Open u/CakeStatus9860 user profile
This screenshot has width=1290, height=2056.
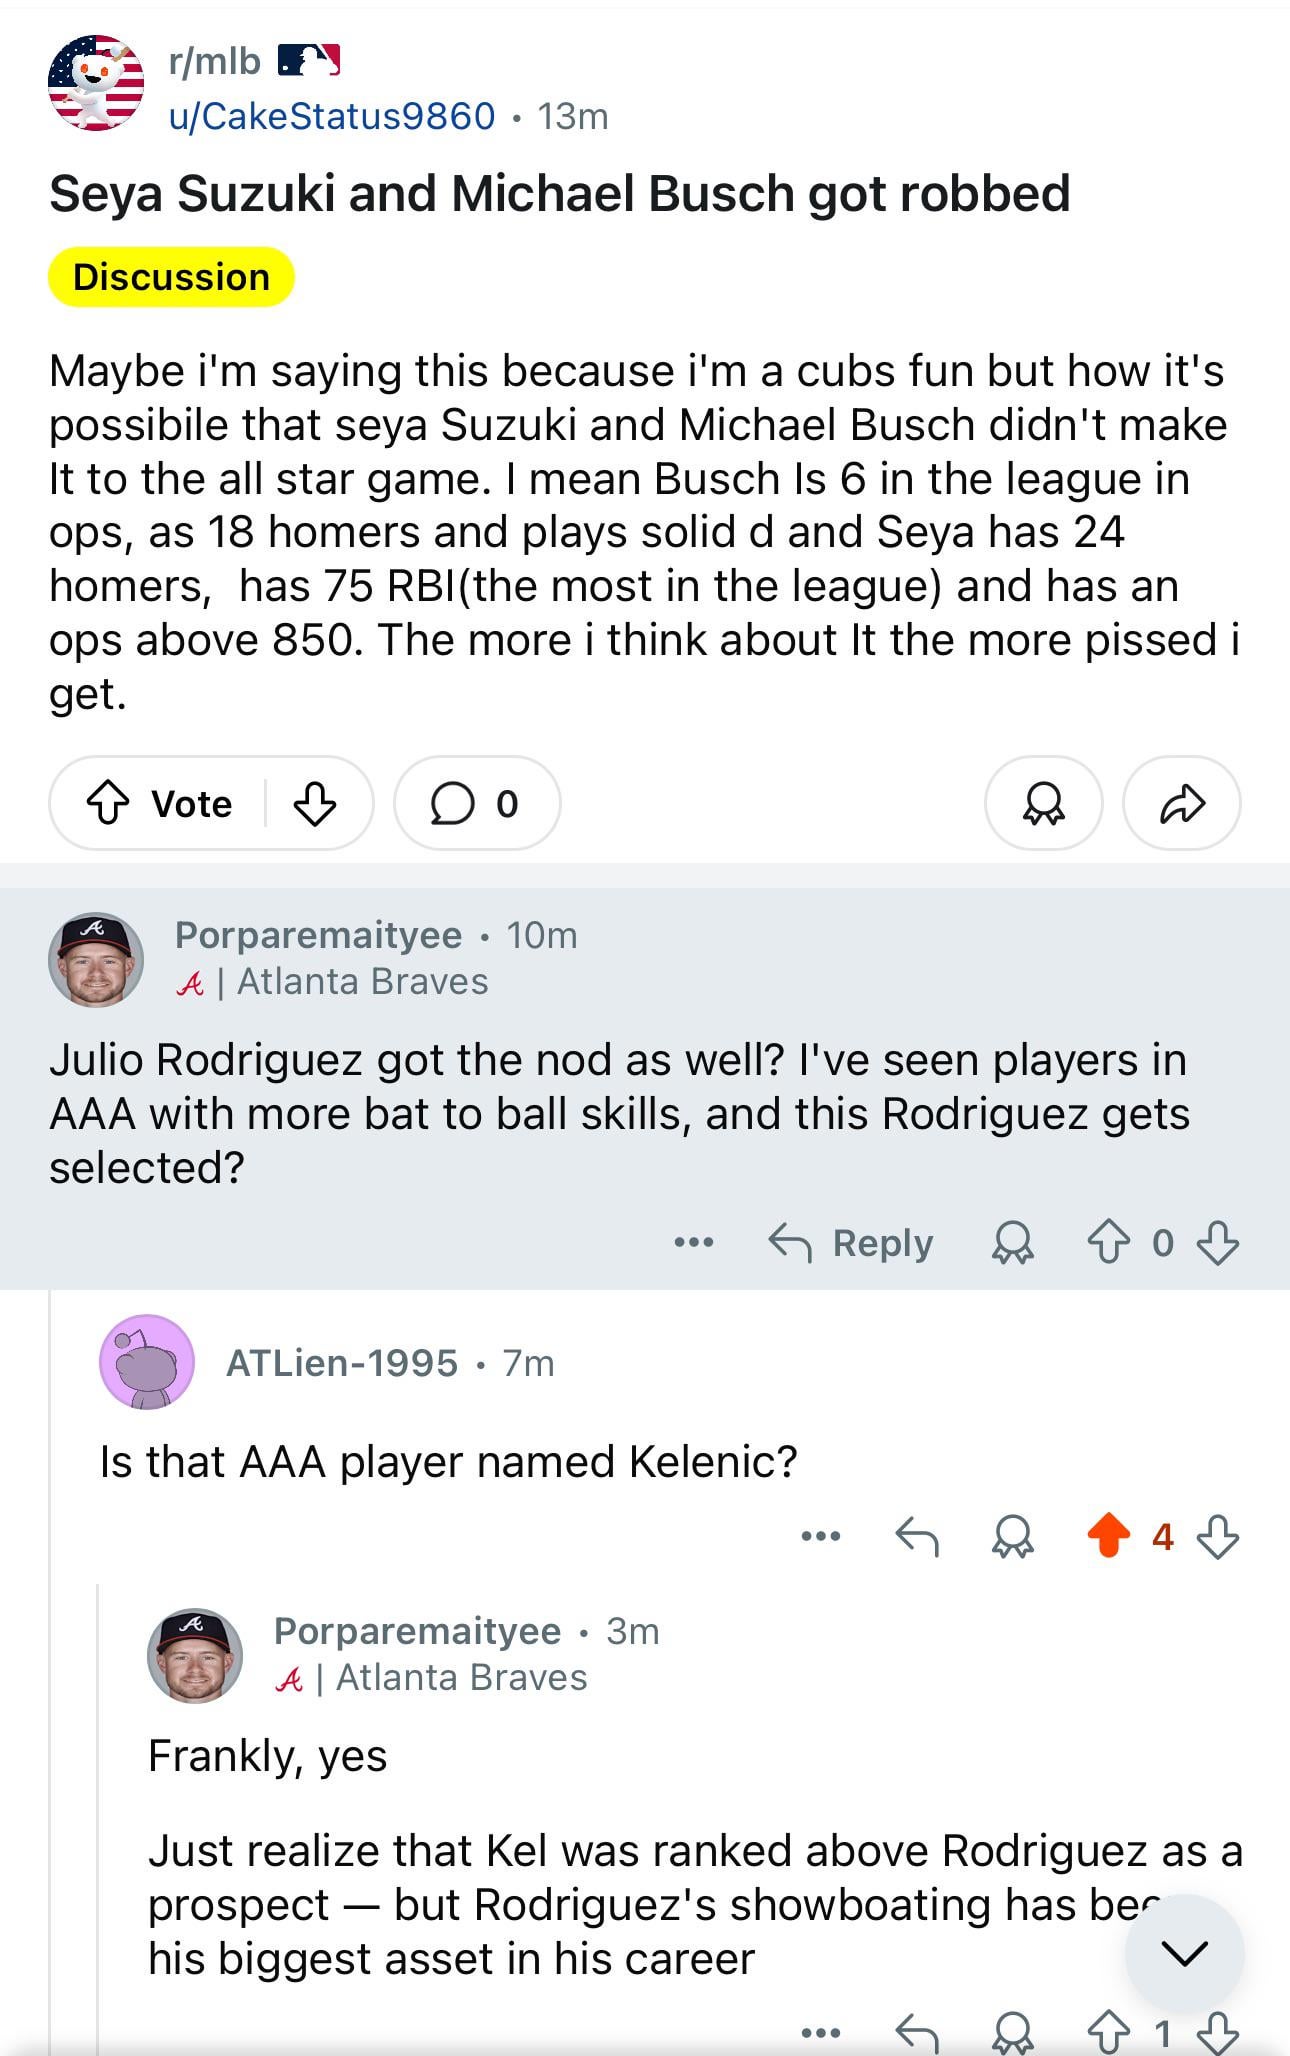point(332,116)
